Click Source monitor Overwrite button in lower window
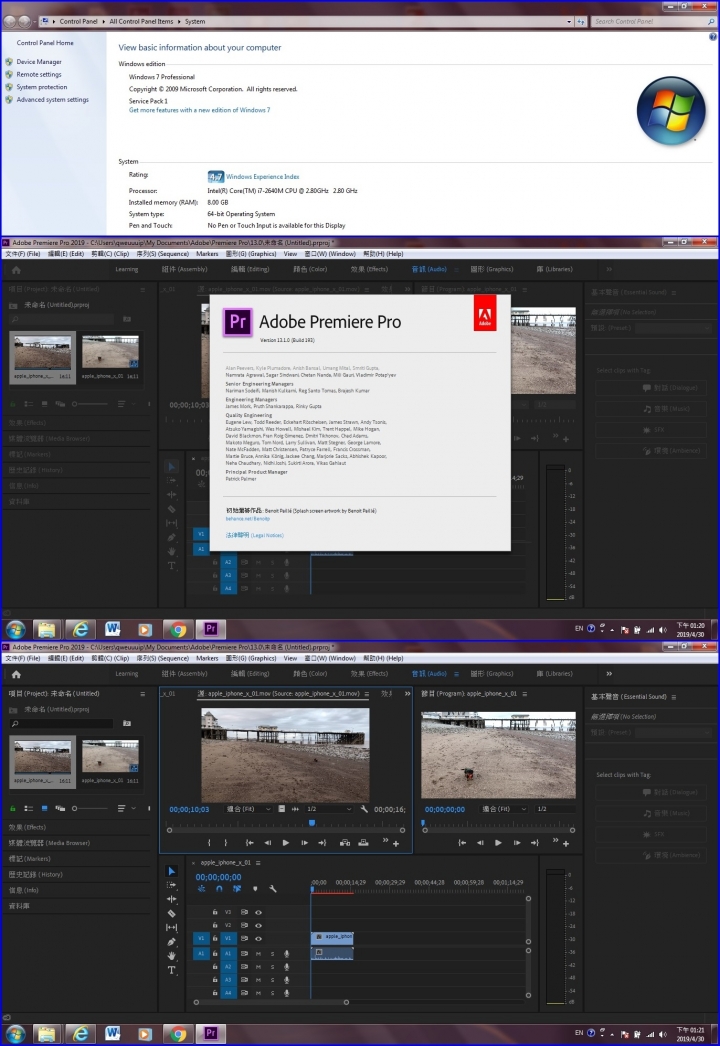The image size is (720, 1046). [x=363, y=843]
